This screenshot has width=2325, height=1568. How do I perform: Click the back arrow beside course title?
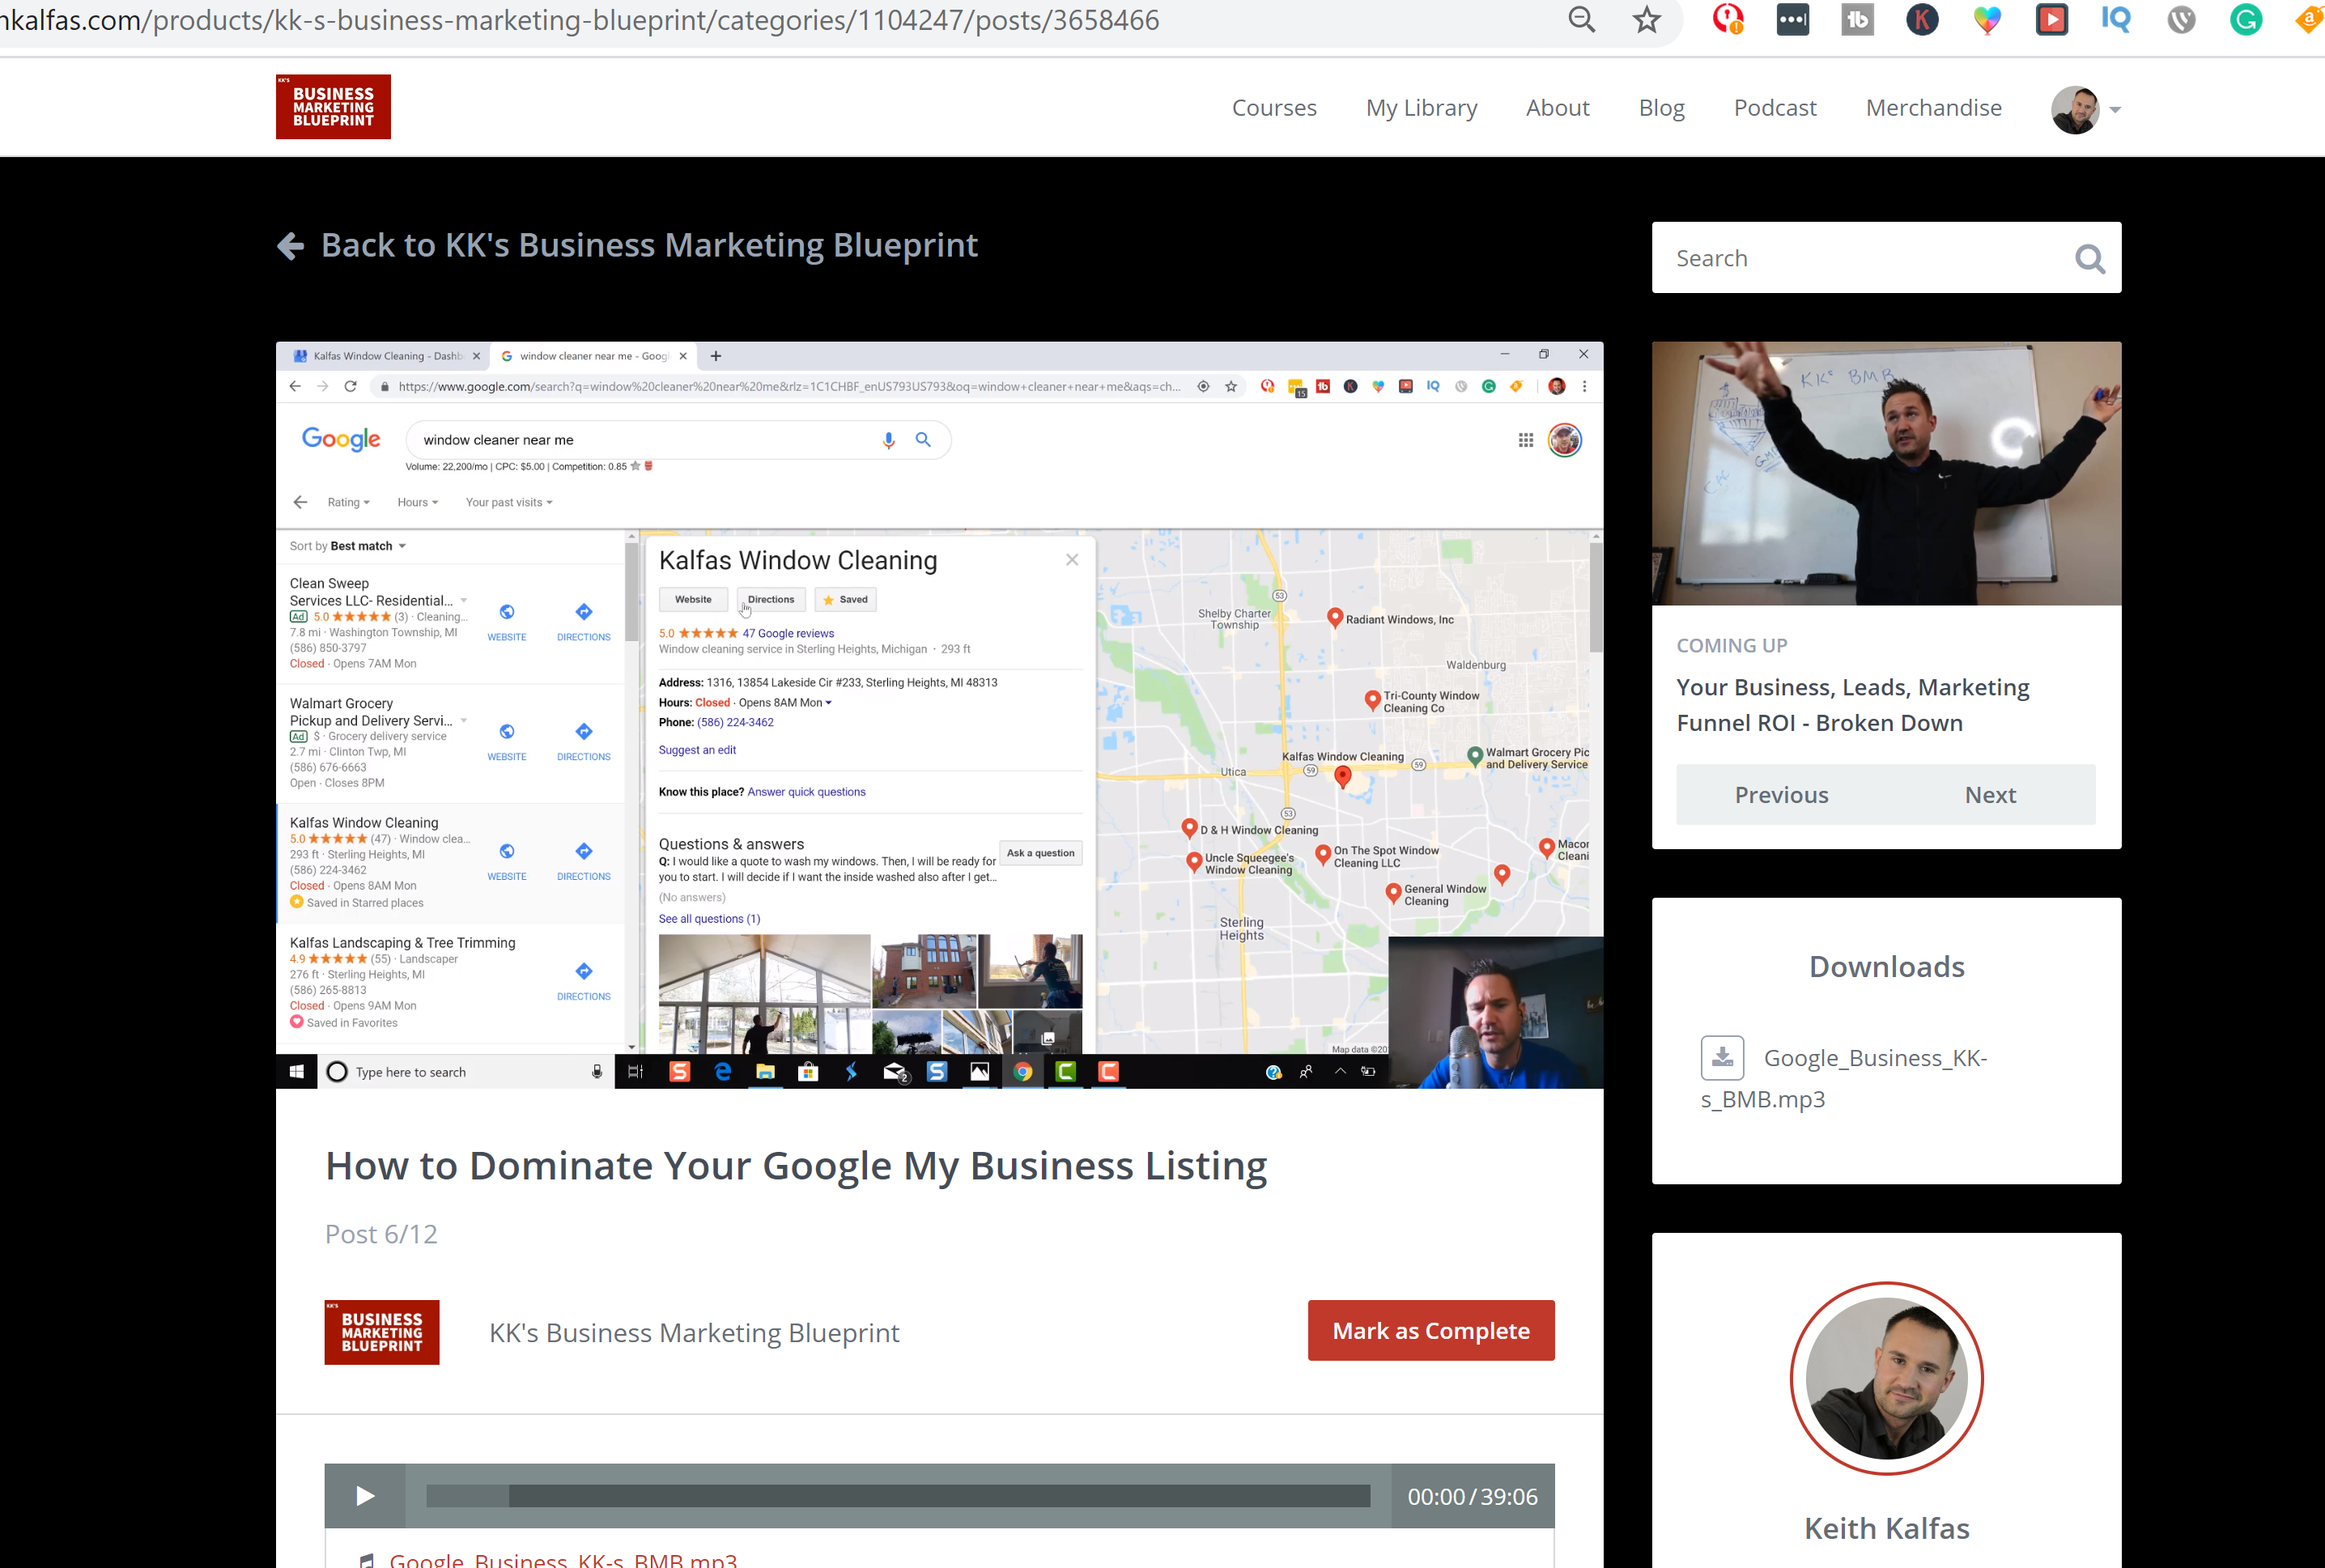point(291,246)
